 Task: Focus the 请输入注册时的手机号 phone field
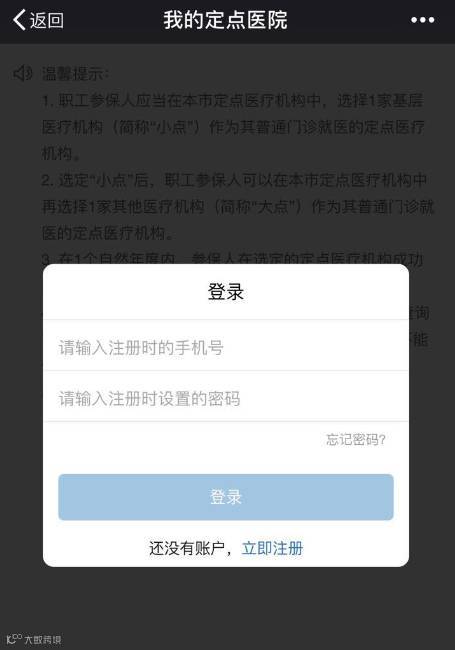pos(226,347)
